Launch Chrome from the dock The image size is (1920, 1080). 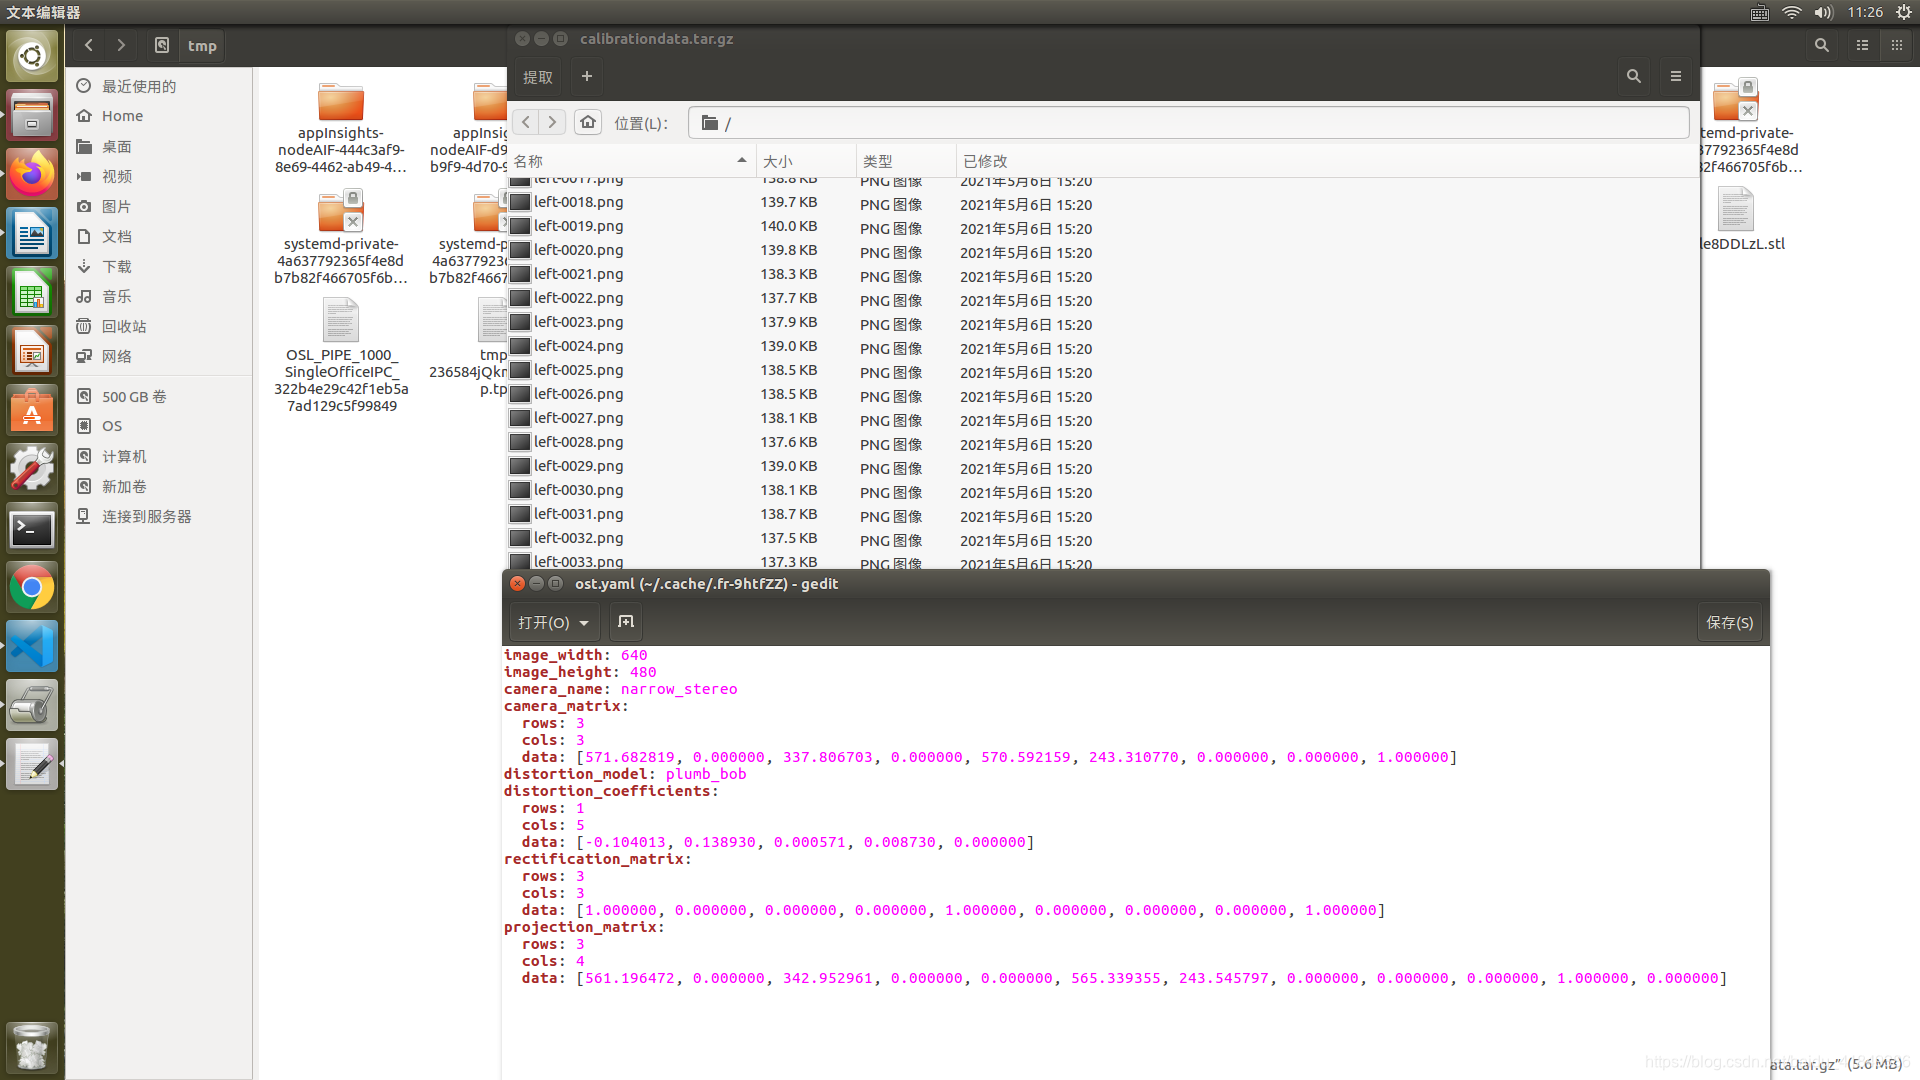32,587
